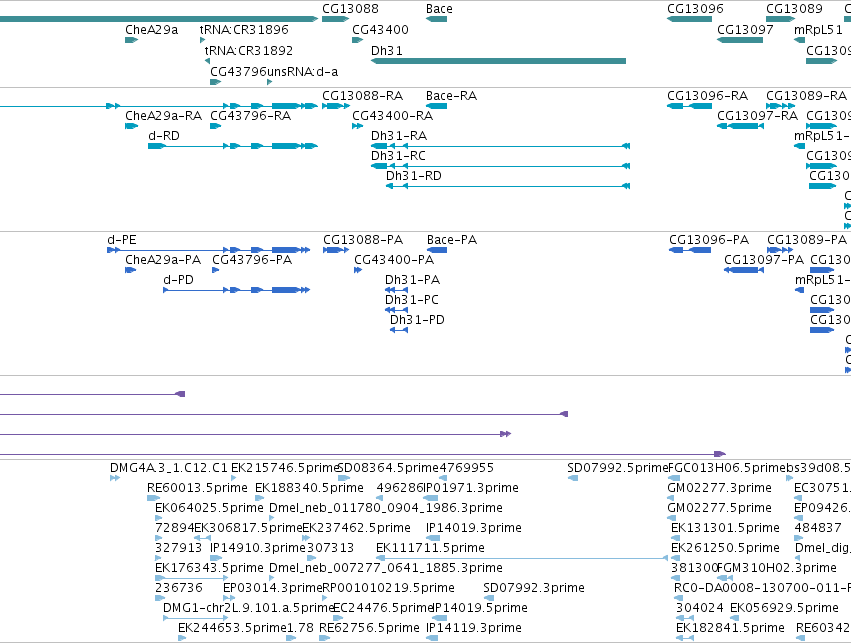Image resolution: width=851 pixels, height=643 pixels.
Task: Click the CG13089-PA protein label
Action: click(807, 240)
